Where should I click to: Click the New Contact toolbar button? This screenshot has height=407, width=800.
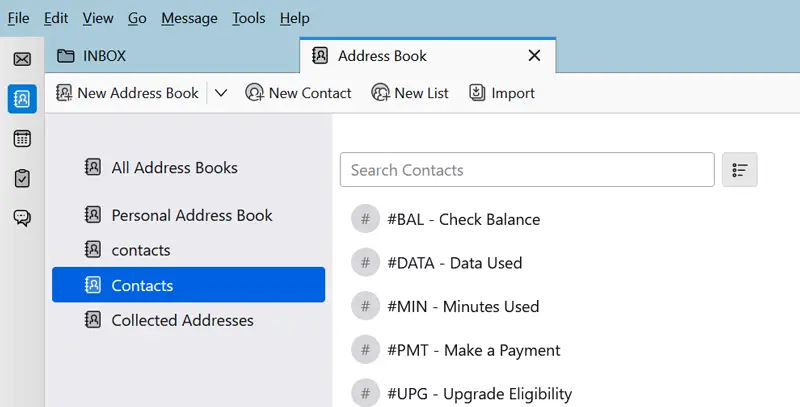(x=298, y=93)
